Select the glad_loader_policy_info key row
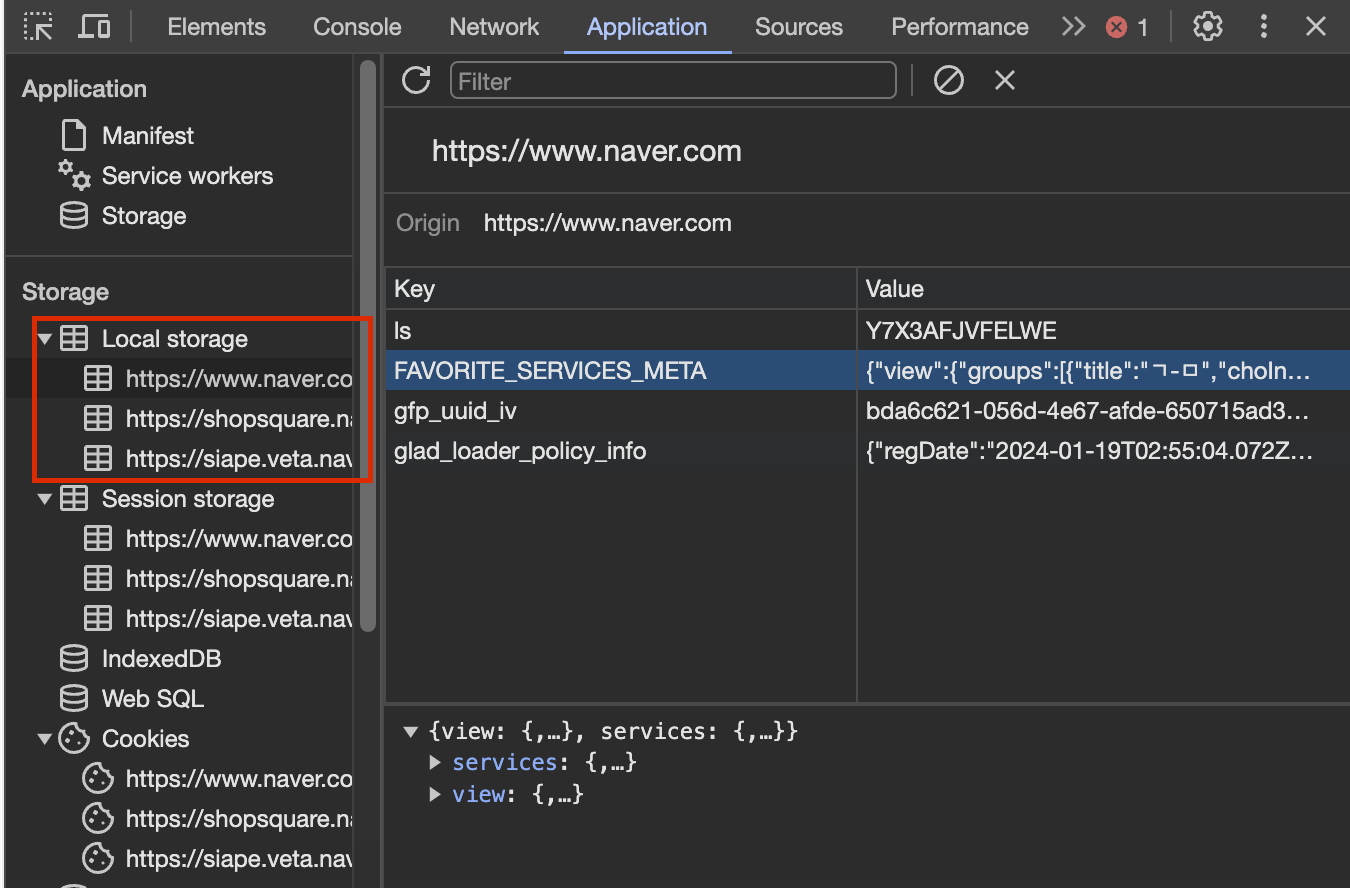Viewport: 1350px width, 888px height. [620, 451]
